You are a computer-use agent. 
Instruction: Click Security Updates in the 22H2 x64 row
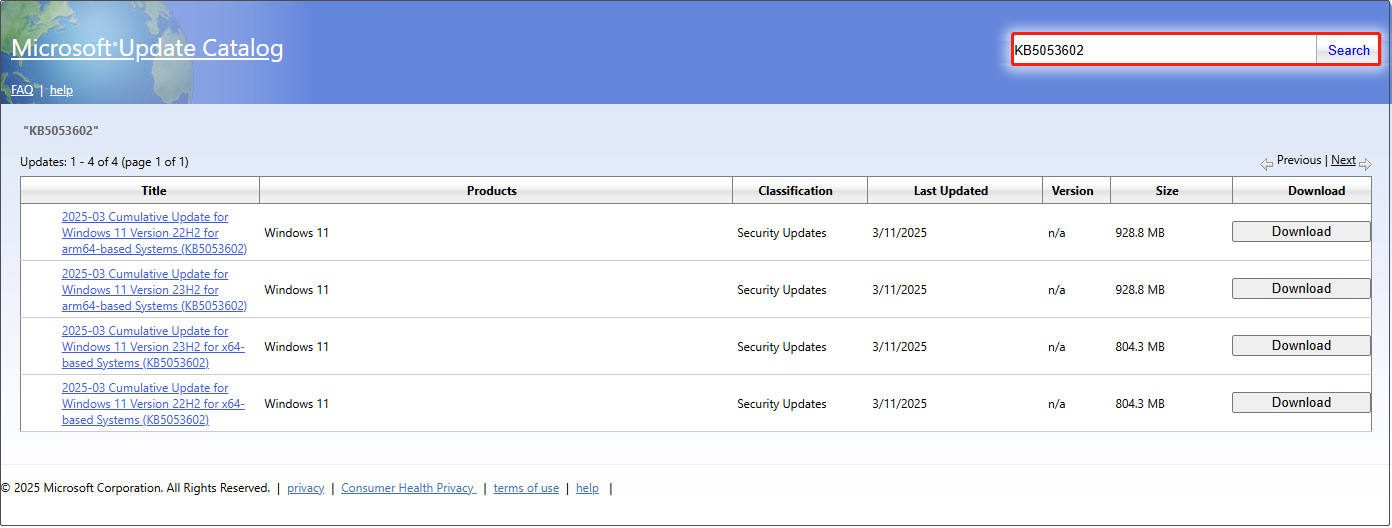point(782,404)
